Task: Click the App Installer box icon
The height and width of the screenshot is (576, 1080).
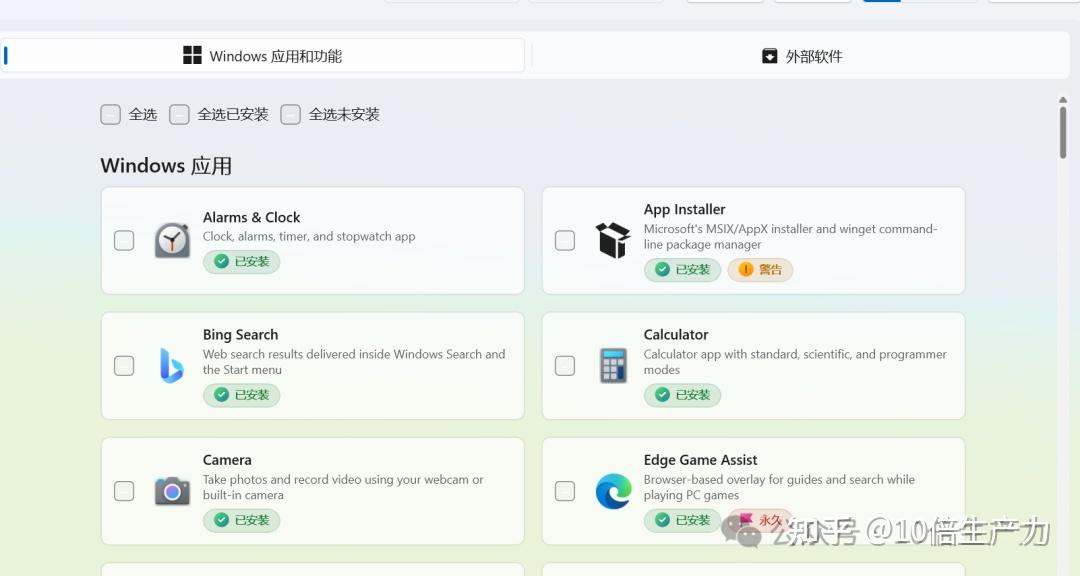Action: [x=613, y=240]
